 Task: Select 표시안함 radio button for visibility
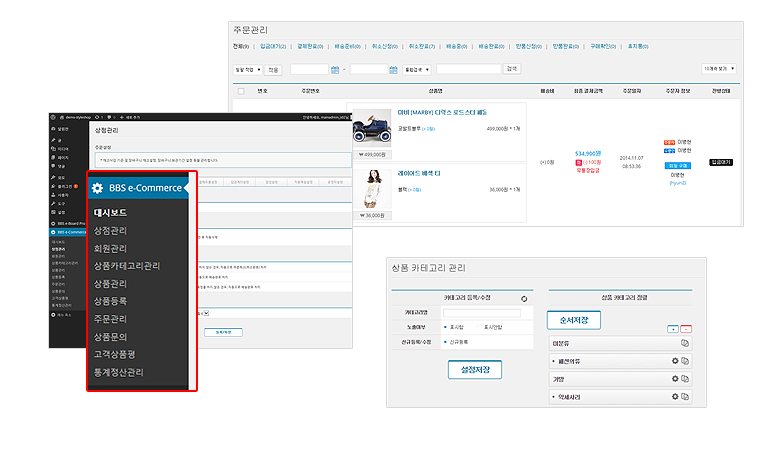click(x=479, y=328)
